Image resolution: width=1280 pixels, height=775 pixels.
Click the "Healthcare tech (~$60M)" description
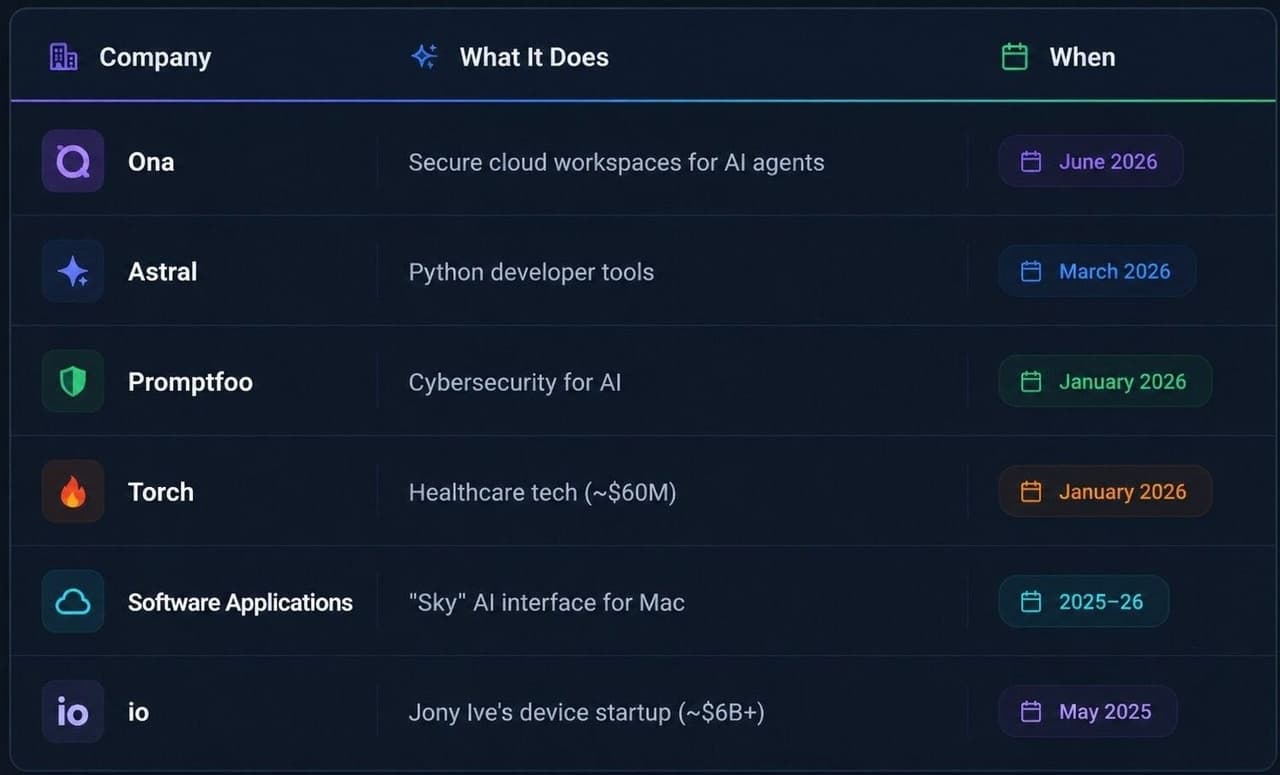(x=542, y=492)
